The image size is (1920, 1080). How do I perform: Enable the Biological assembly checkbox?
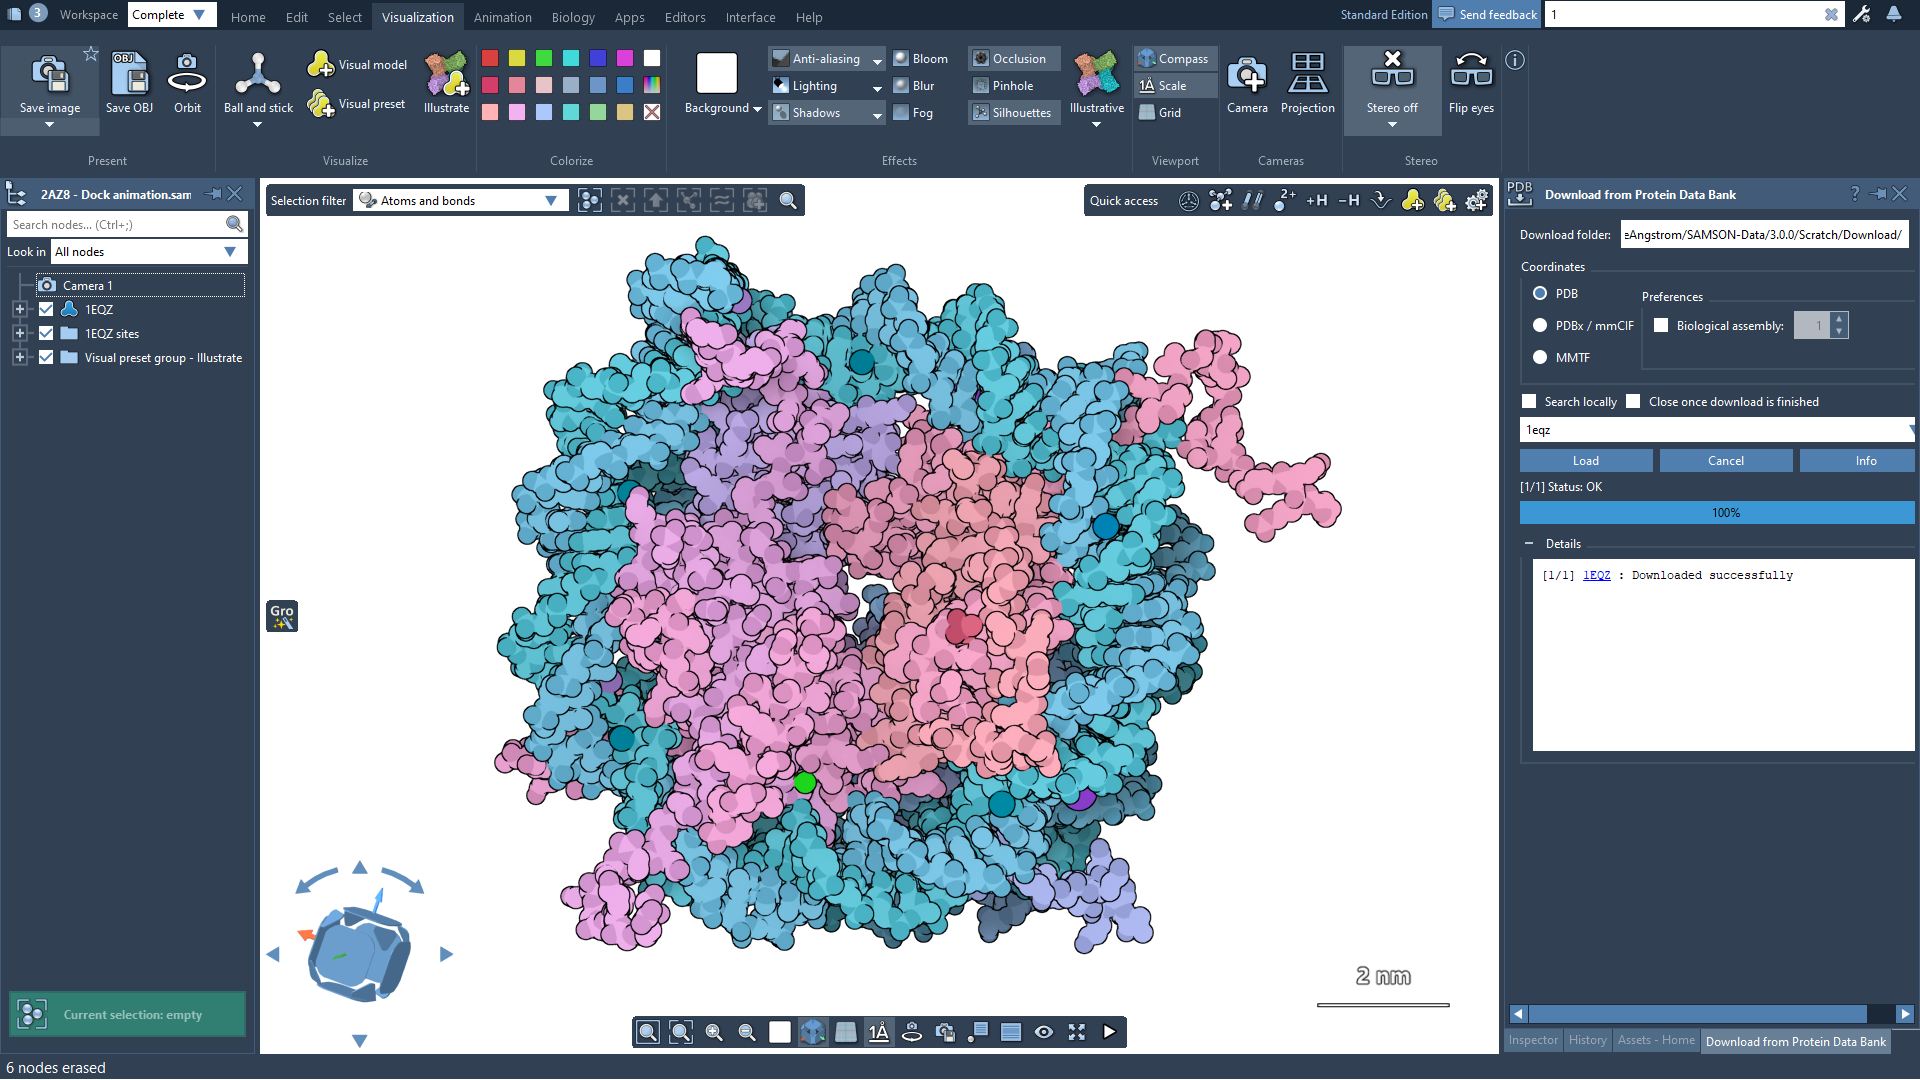coord(1661,326)
